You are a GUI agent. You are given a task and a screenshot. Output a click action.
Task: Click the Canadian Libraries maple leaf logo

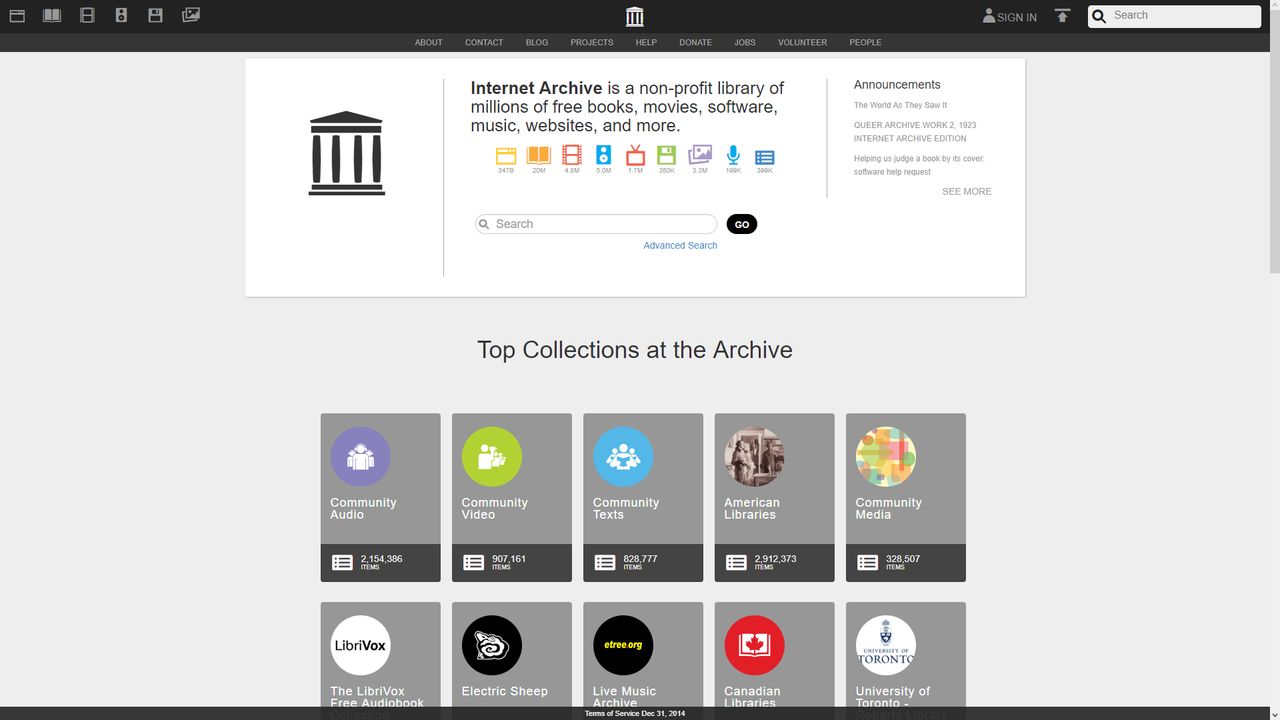[754, 645]
